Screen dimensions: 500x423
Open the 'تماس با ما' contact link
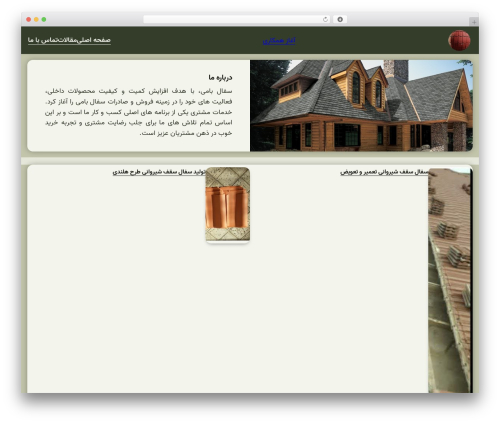click(43, 40)
